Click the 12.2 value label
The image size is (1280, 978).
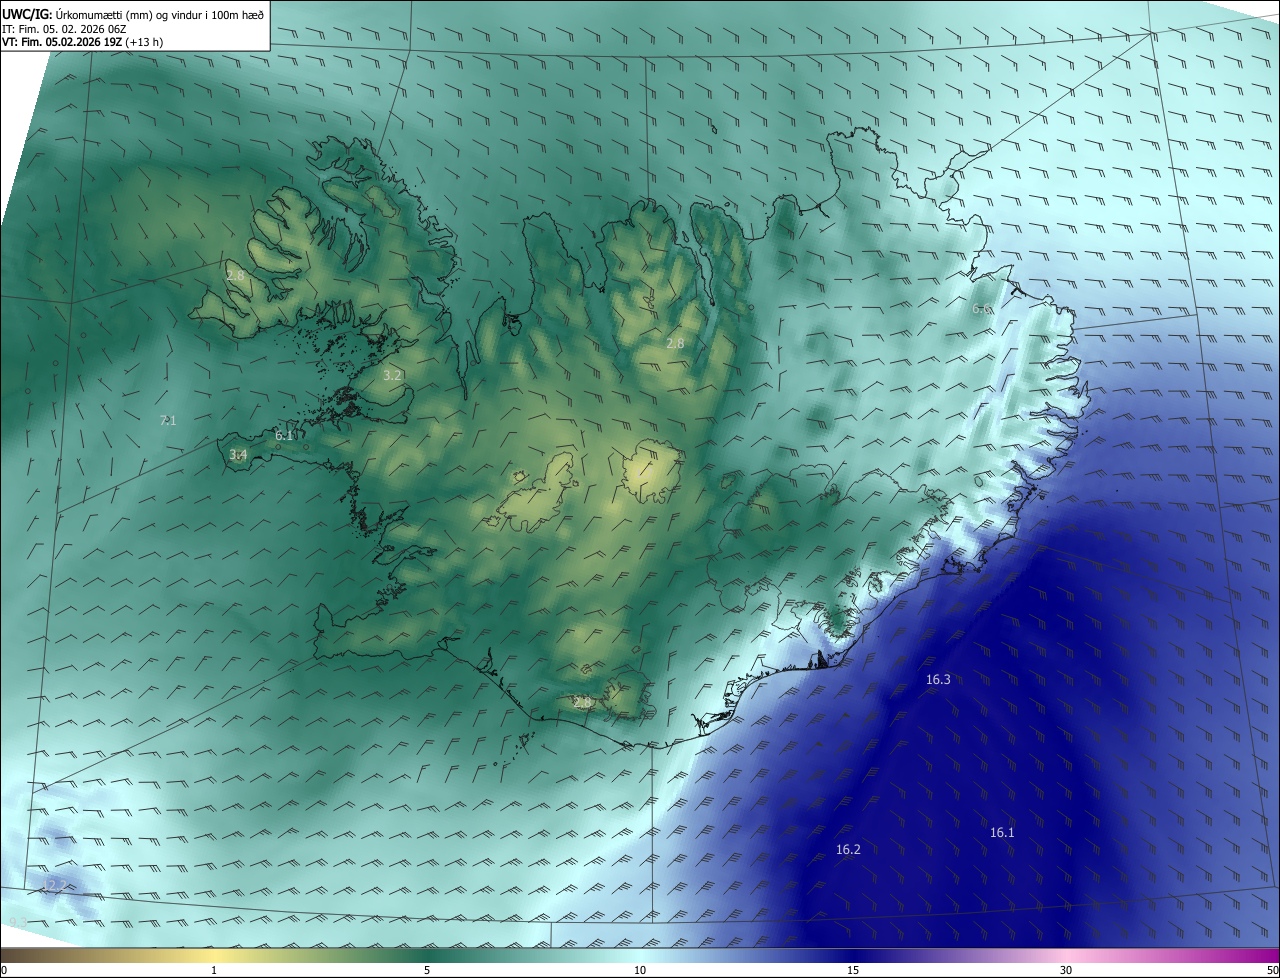53,886
